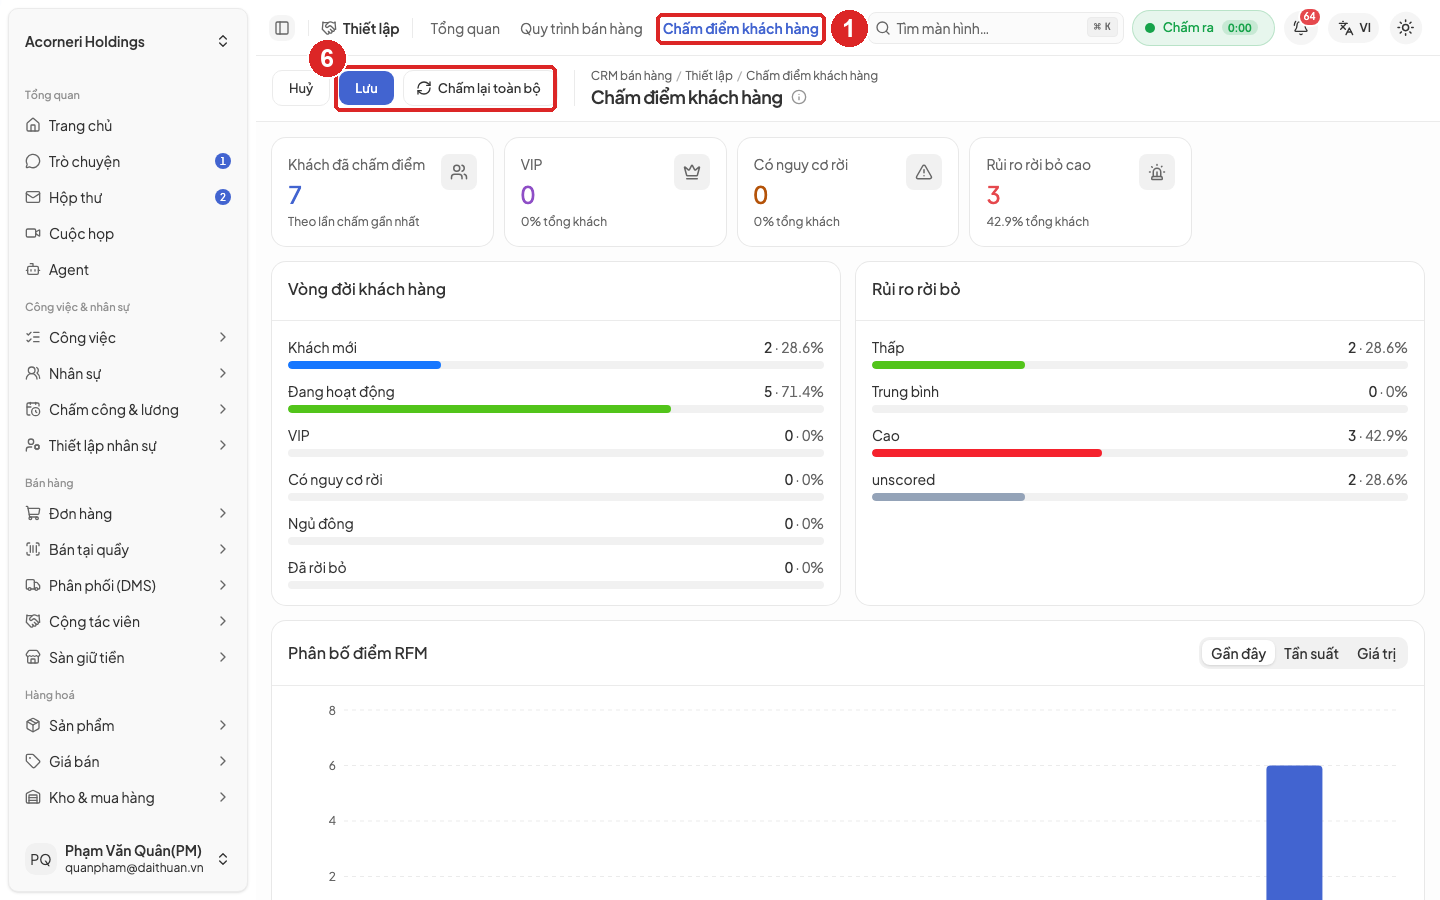Expand Kho & mua hàng menu
Viewport: 1440px width, 900px height.
pos(128,798)
